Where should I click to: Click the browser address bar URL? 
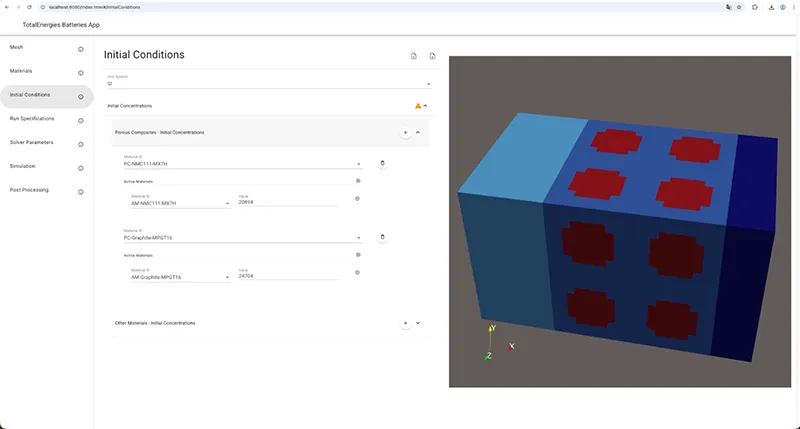tap(94, 7)
